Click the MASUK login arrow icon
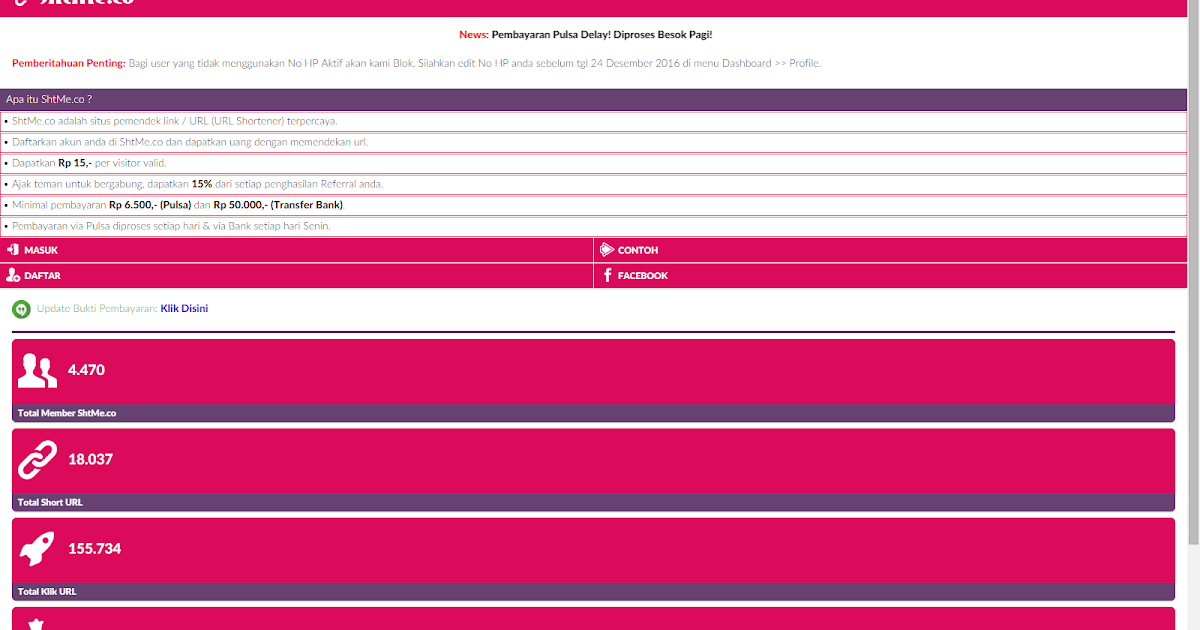This screenshot has height=630, width=1200. pyautogui.click(x=12, y=250)
